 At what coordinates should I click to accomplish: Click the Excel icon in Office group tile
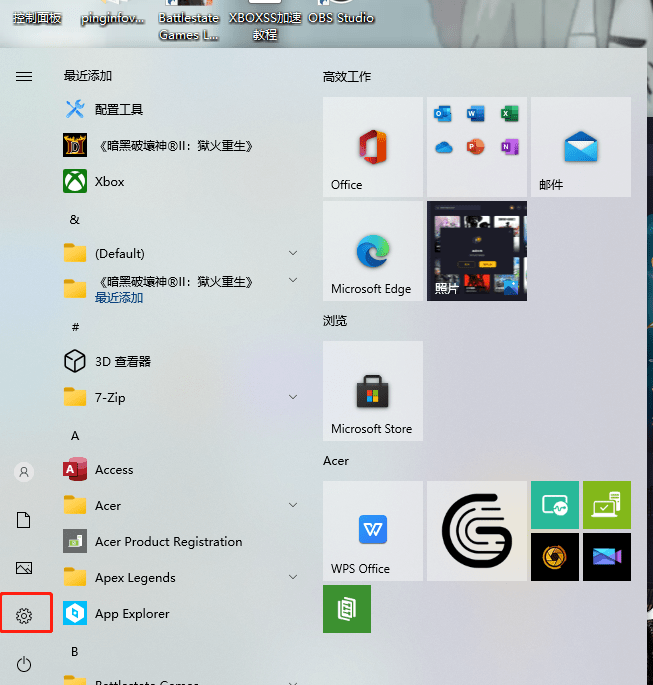[x=510, y=114]
